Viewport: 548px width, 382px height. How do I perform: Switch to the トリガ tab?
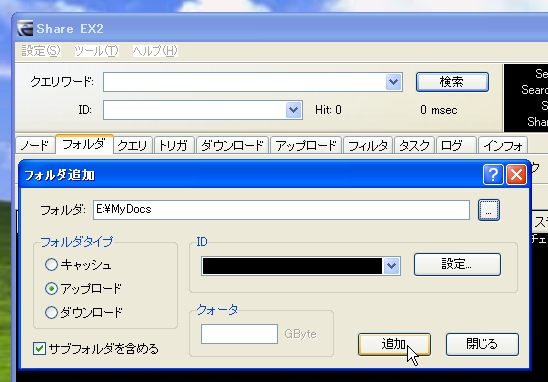(173, 145)
